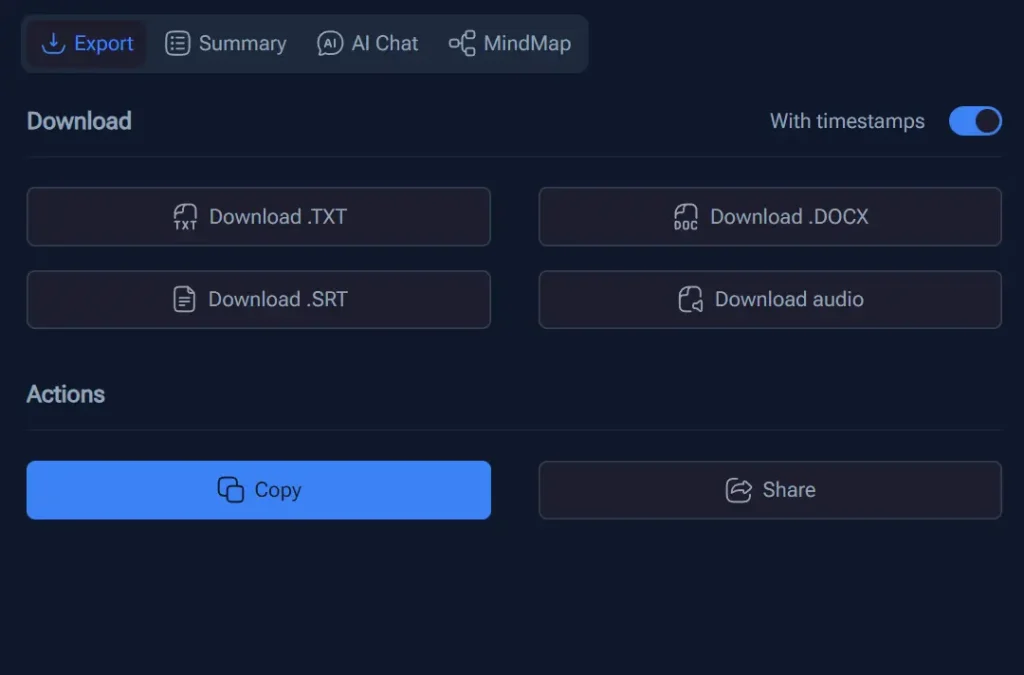Click the SRT document icon
The height and width of the screenshot is (675, 1024).
coord(185,299)
